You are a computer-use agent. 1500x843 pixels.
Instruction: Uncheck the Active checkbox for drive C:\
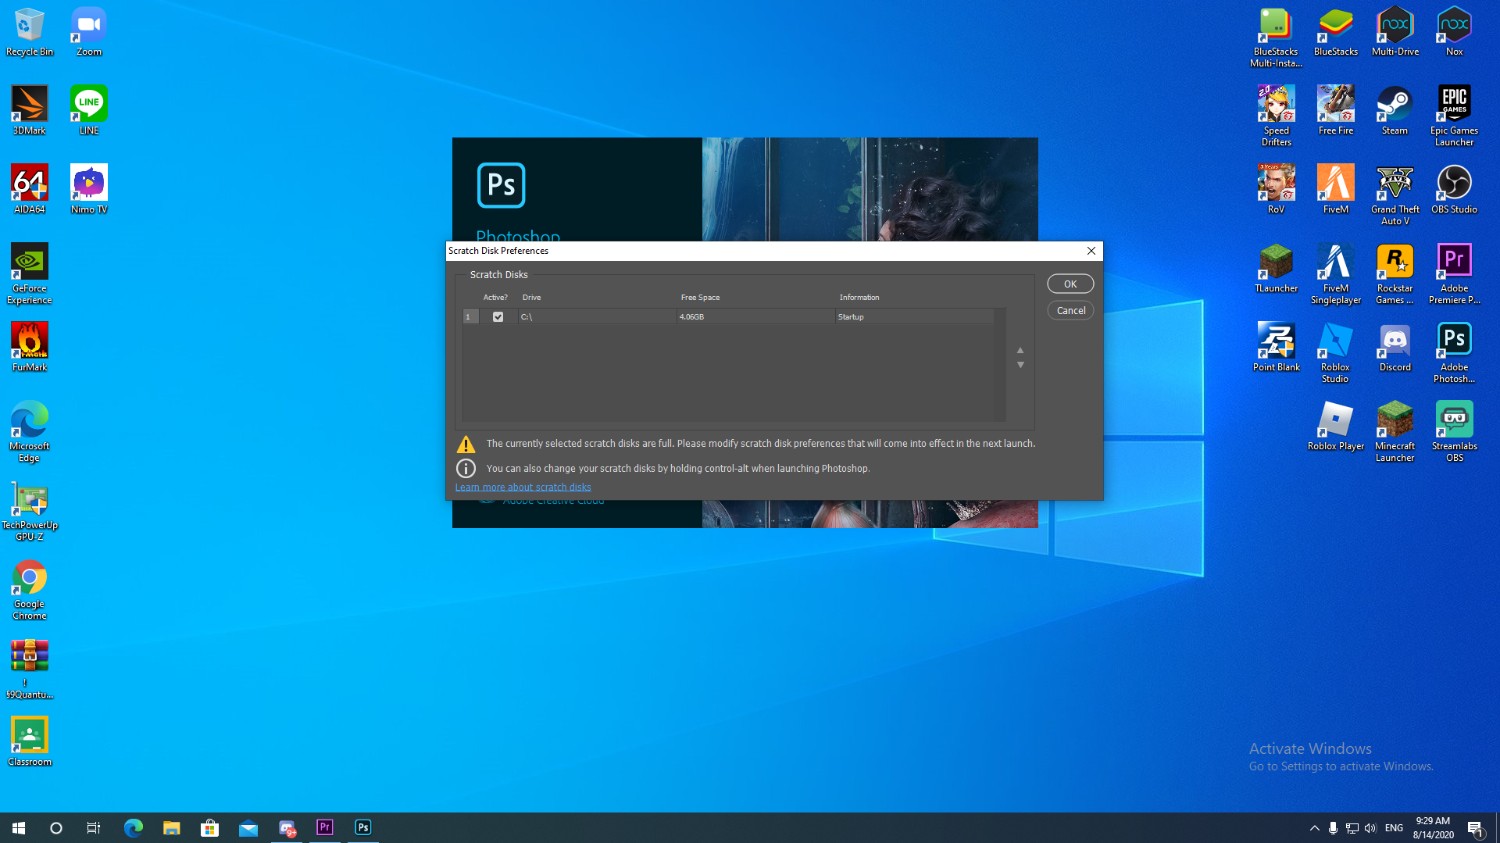pyautogui.click(x=498, y=317)
